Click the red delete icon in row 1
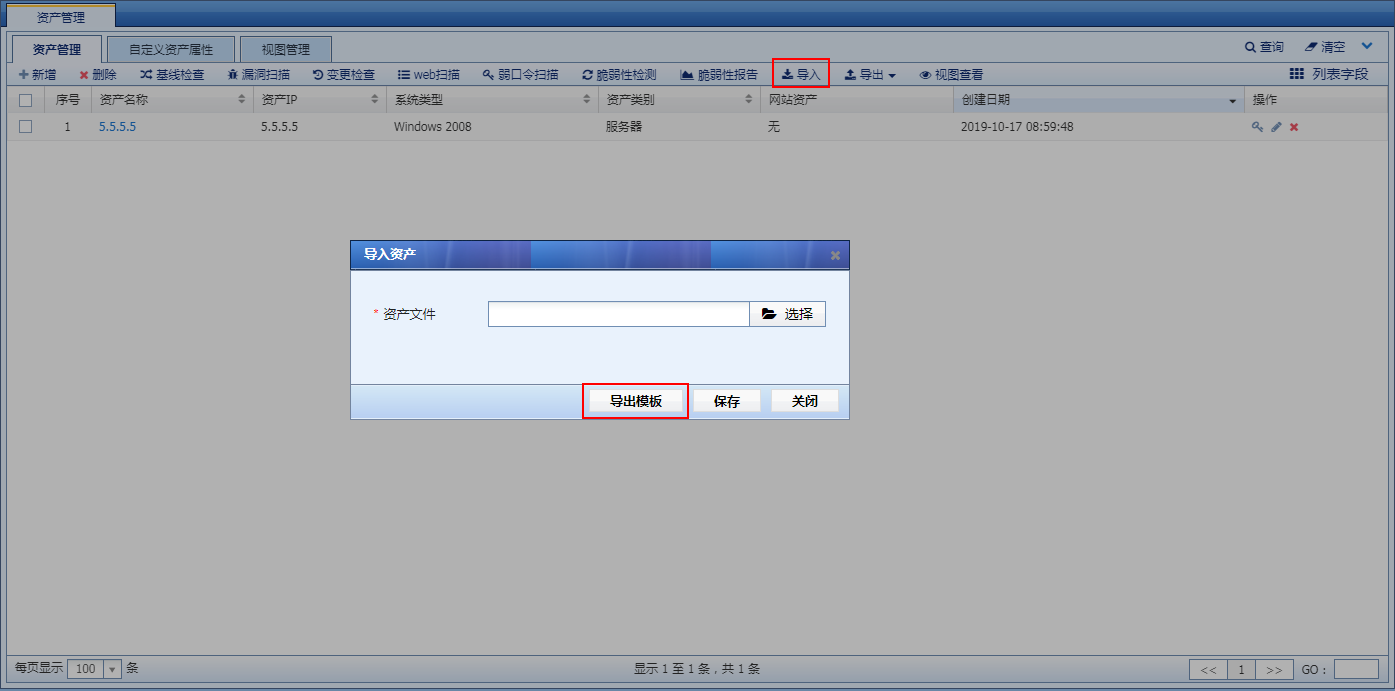This screenshot has width=1395, height=691. click(x=1294, y=127)
